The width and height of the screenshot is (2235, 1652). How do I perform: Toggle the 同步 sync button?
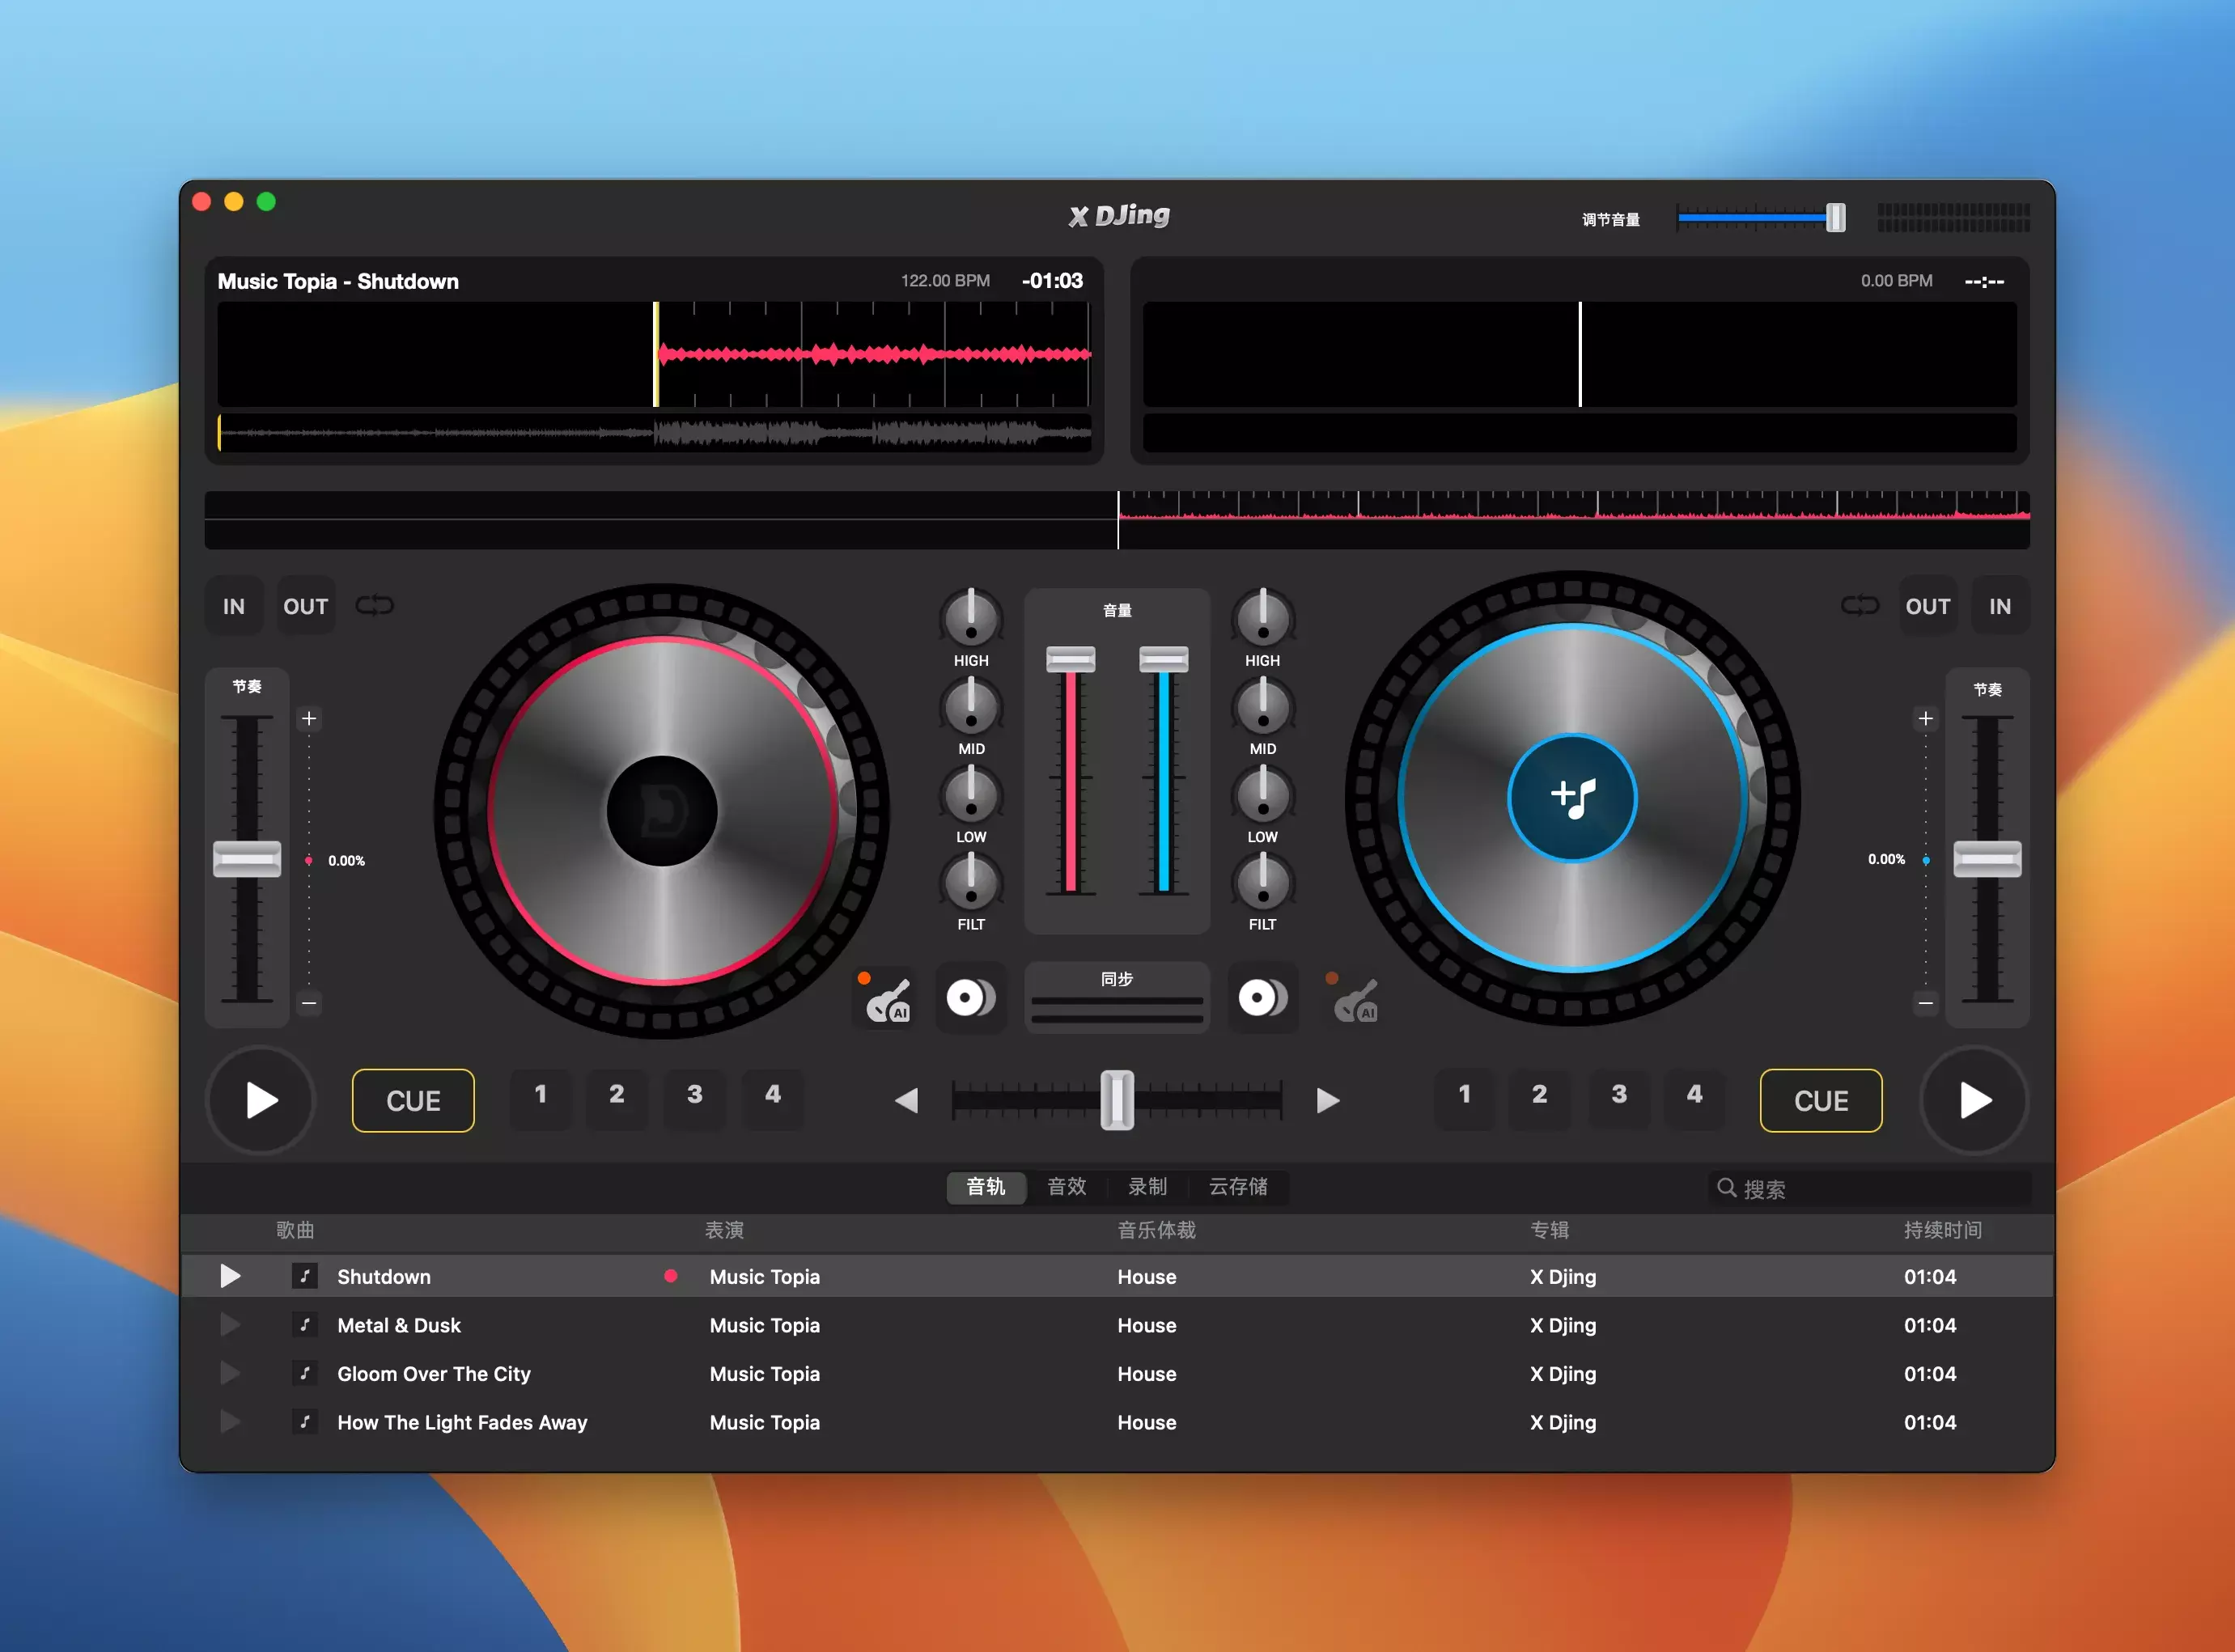[x=1117, y=997]
